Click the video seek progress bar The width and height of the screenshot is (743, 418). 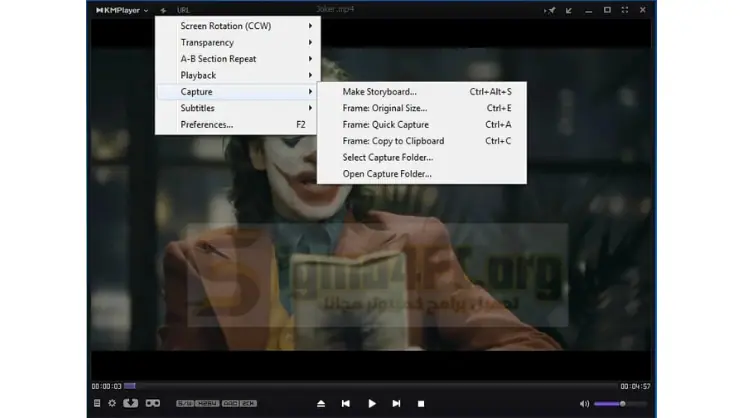370,386
